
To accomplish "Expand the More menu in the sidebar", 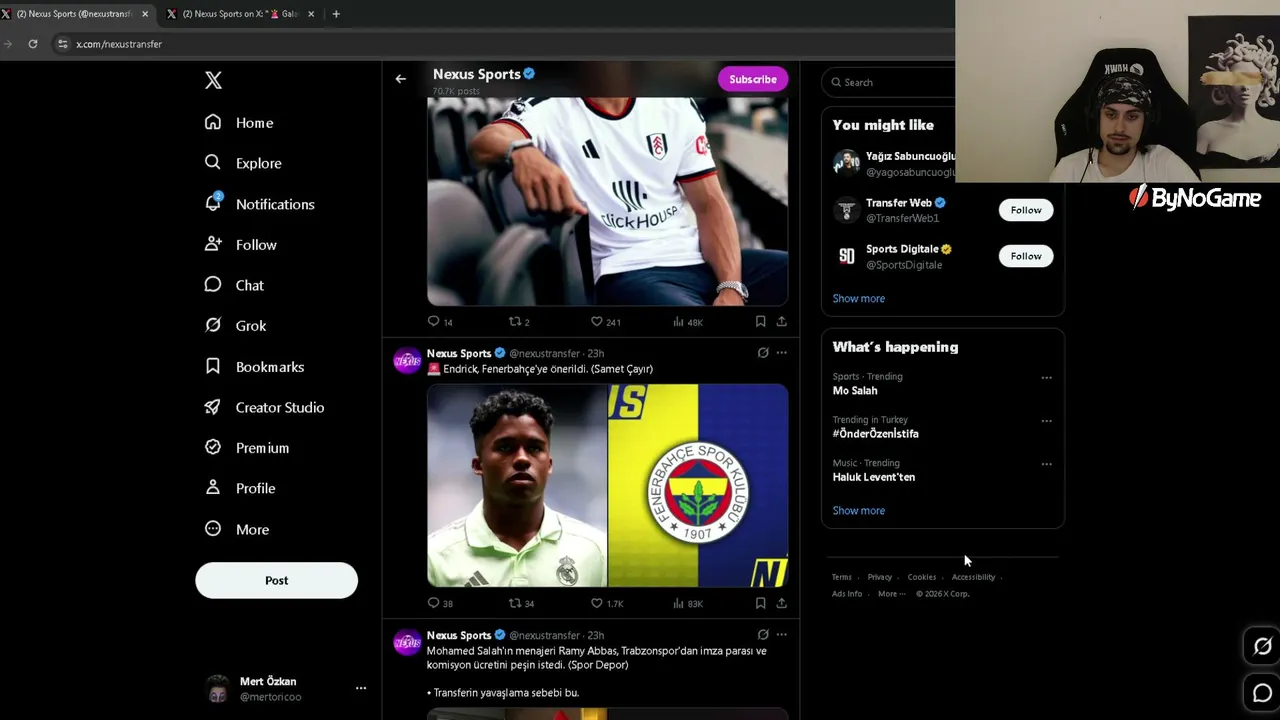I will pos(236,529).
